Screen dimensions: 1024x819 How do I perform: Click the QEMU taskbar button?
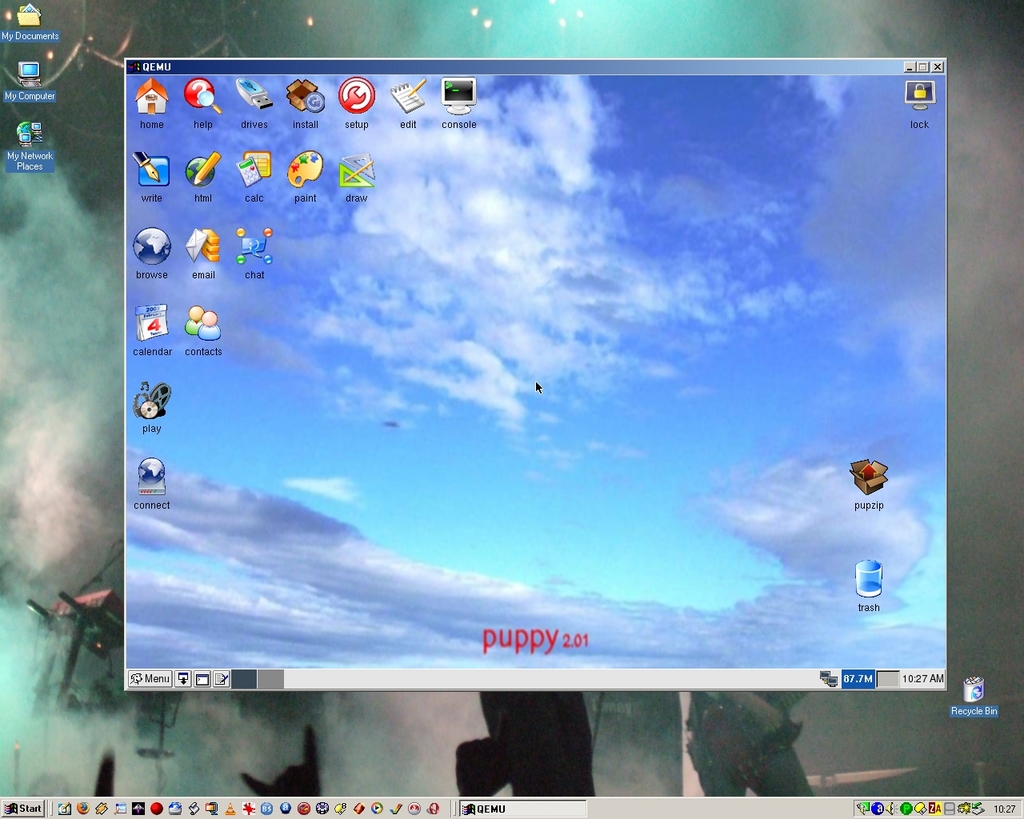522,809
